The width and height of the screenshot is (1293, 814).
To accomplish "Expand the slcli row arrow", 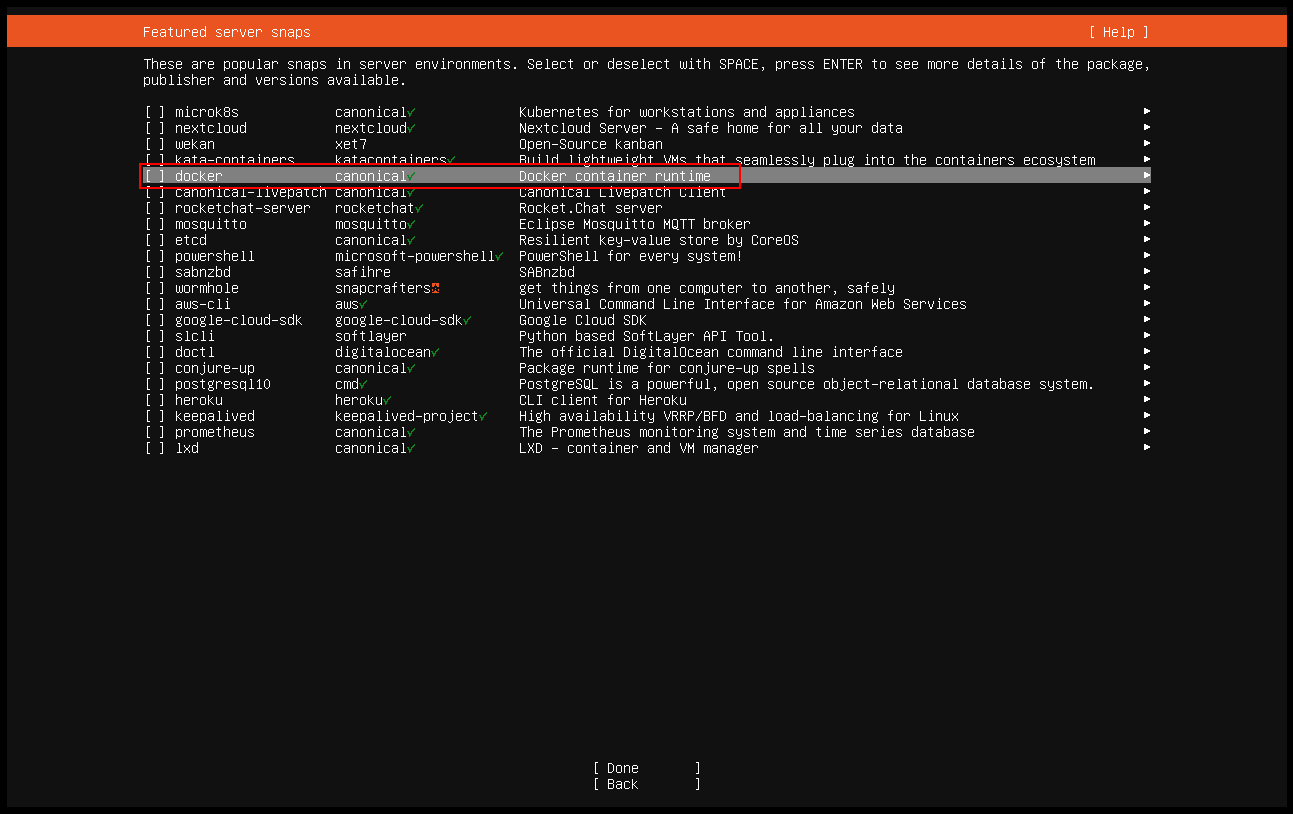I will 1147,336.
